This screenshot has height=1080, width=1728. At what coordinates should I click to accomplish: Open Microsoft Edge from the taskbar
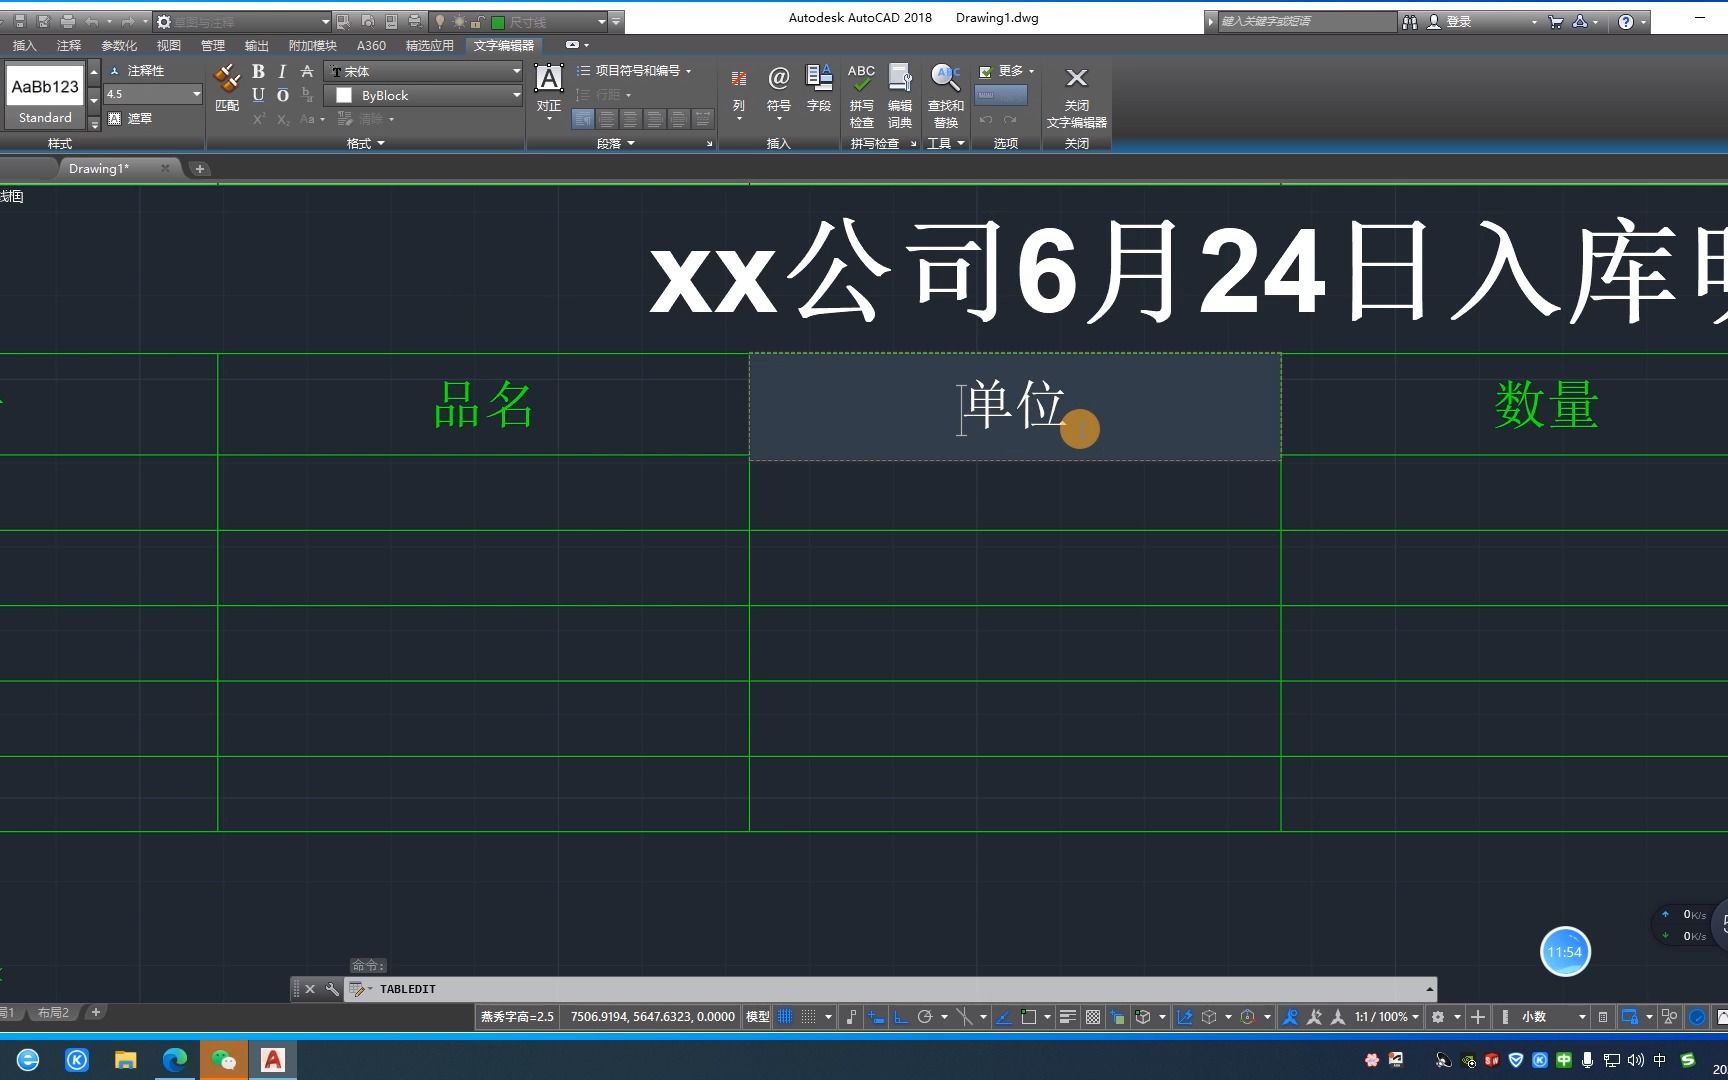click(175, 1060)
